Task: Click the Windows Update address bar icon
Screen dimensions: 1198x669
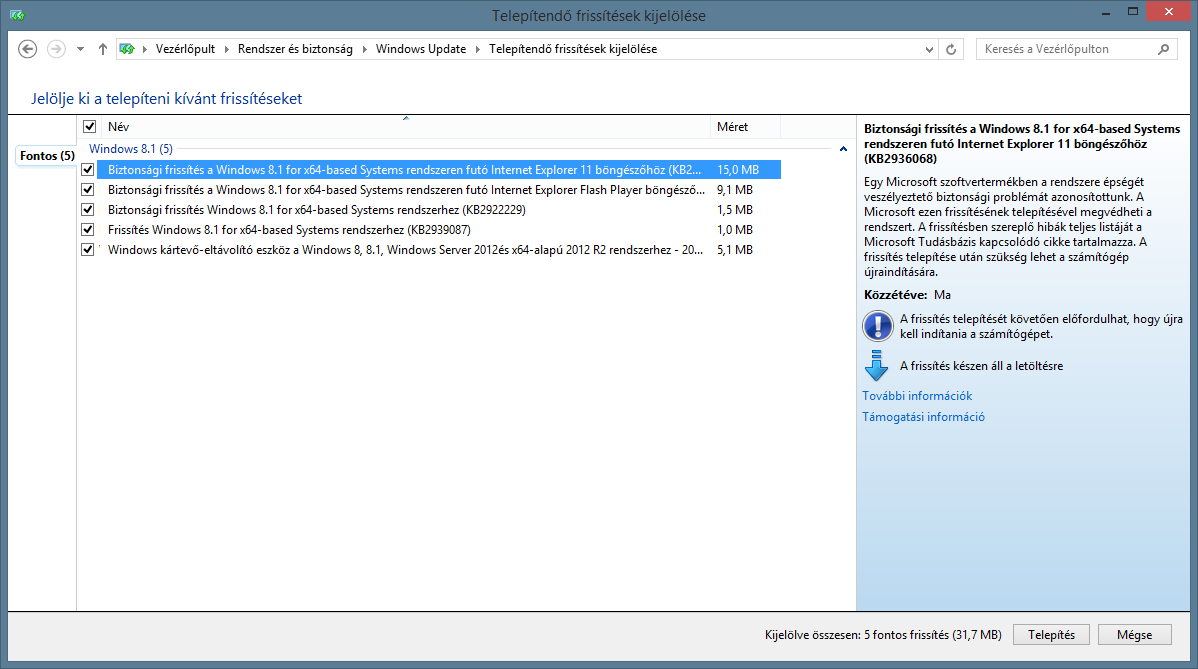Action: point(127,49)
